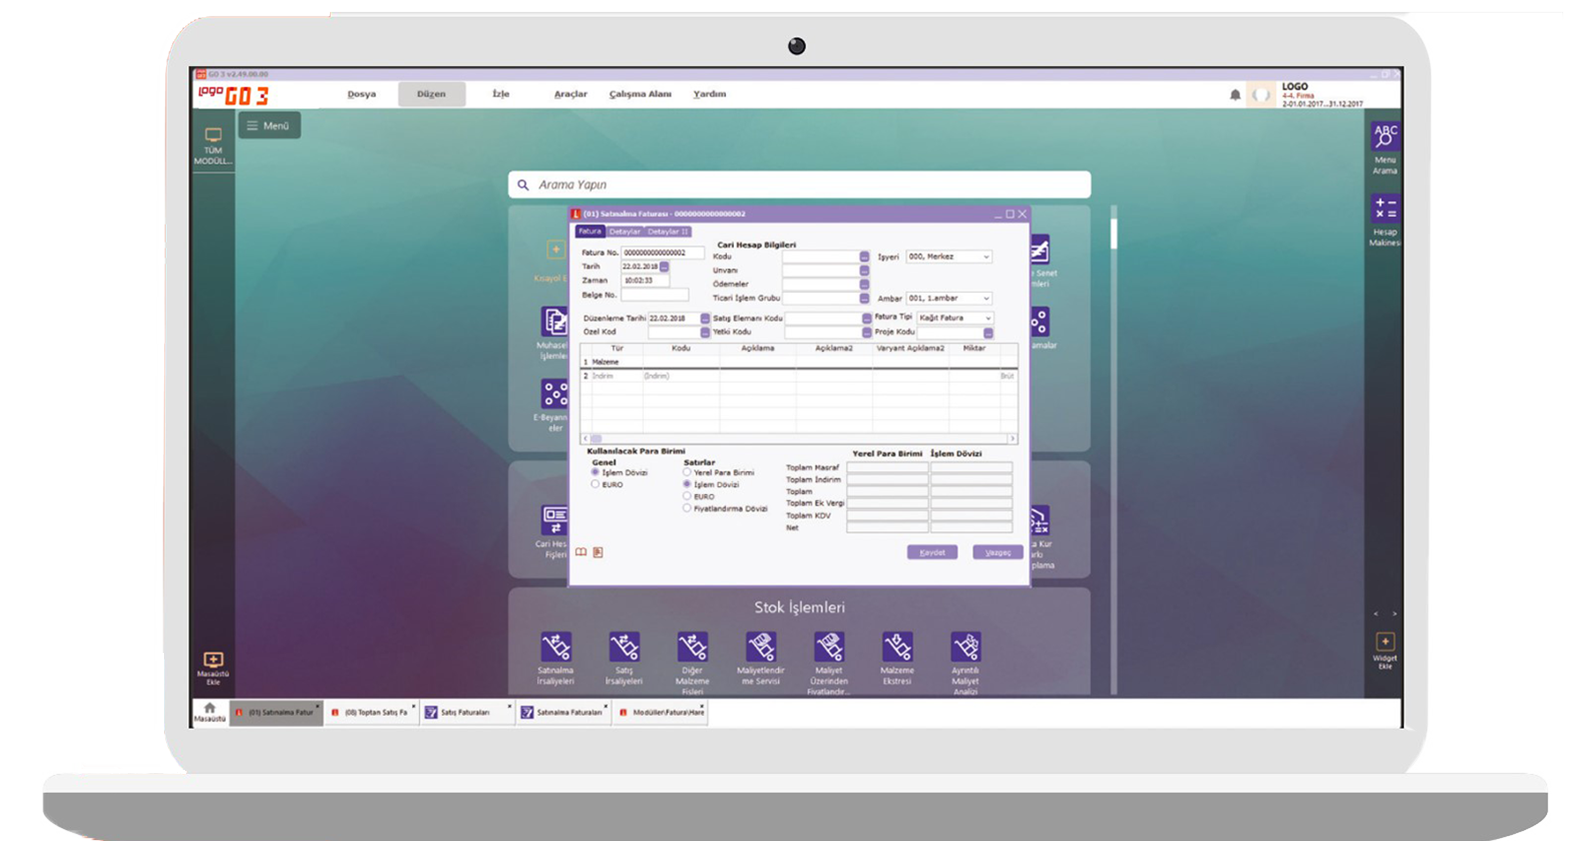Viewport: 1572px width, 841px height.
Task: Open Ayrıntılı Maliyet Analizi icon
Action: point(965,647)
